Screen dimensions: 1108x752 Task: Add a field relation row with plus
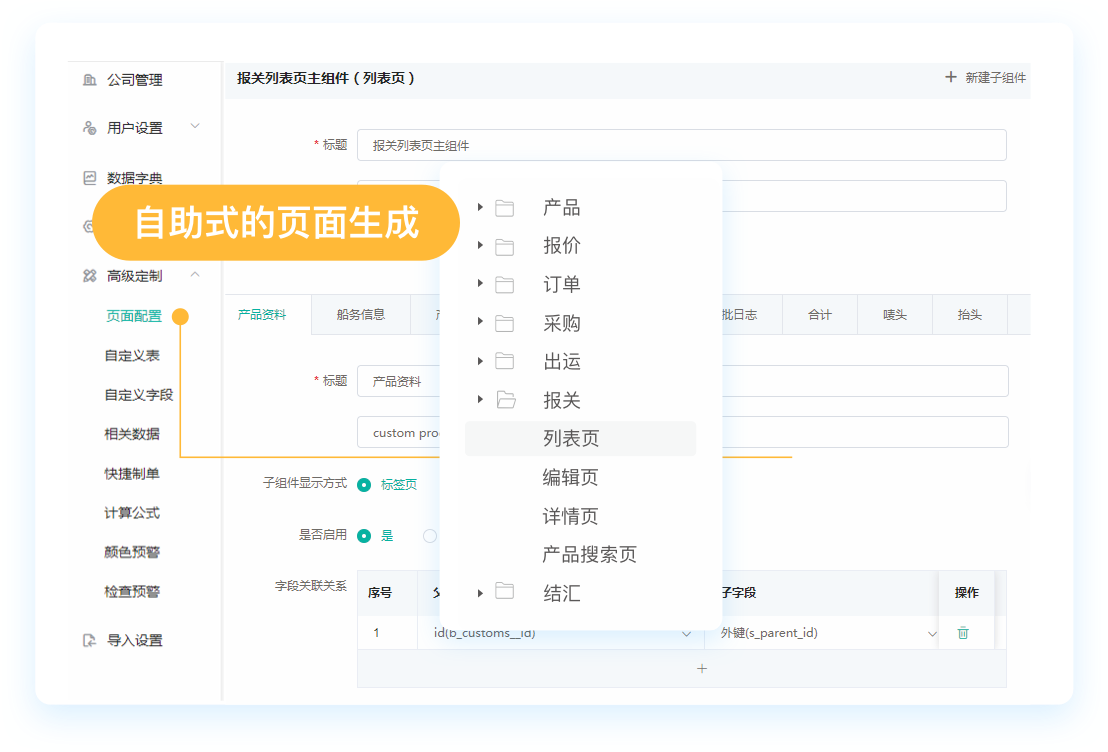pyautogui.click(x=702, y=669)
